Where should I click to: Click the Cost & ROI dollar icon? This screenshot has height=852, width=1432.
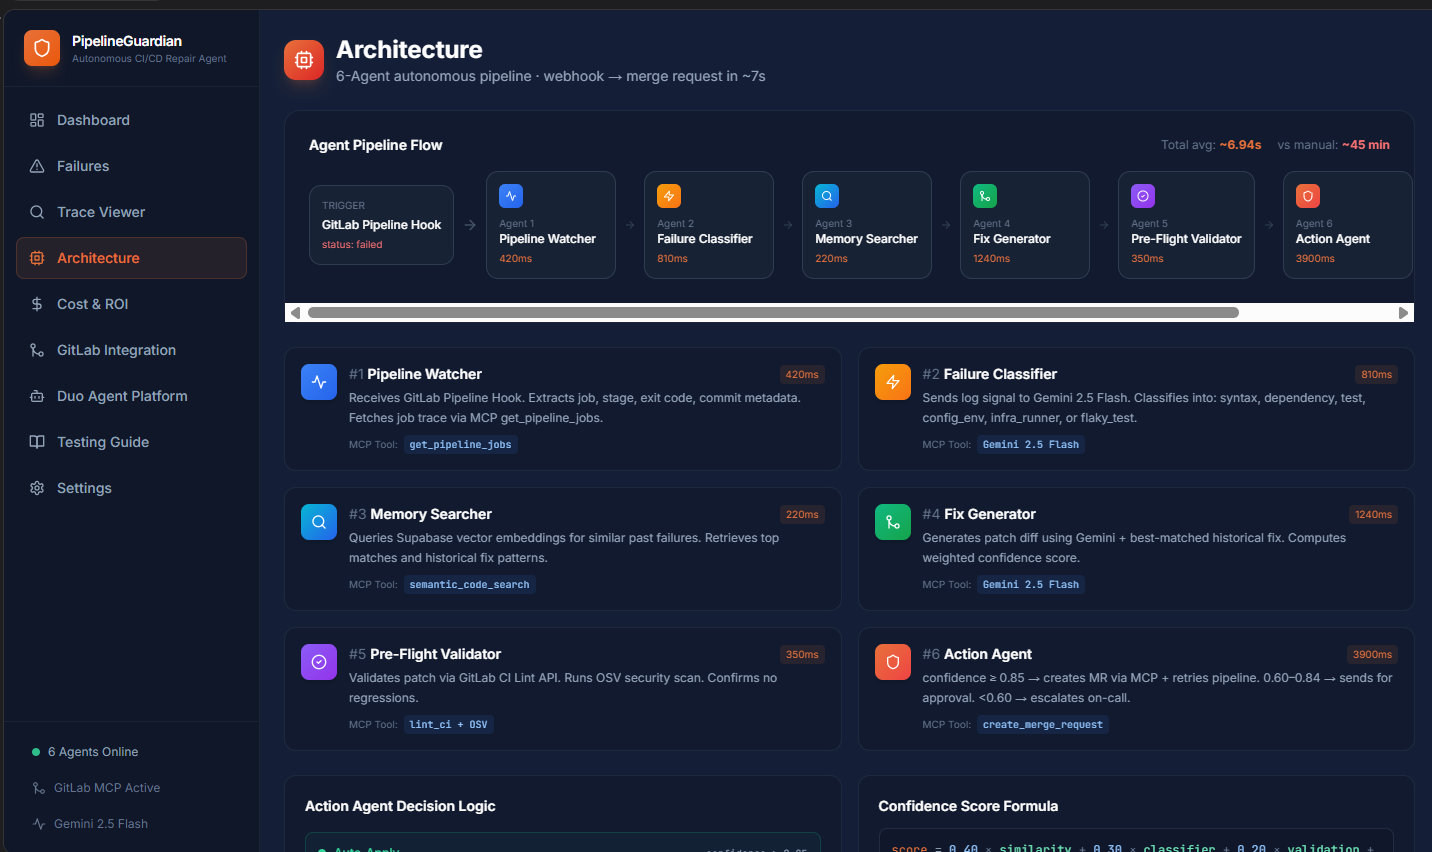tap(37, 304)
